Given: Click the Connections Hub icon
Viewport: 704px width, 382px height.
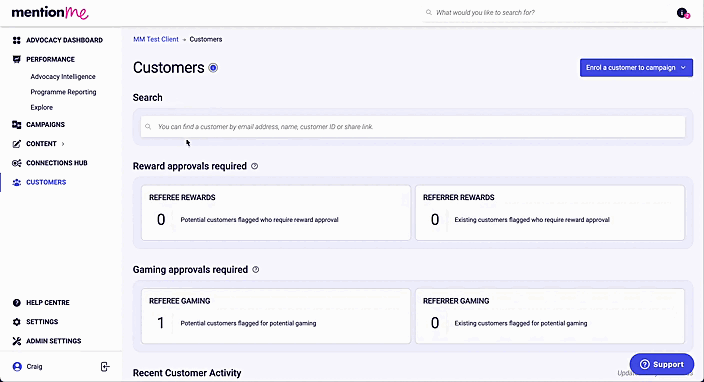Looking at the screenshot, I should [x=17, y=163].
